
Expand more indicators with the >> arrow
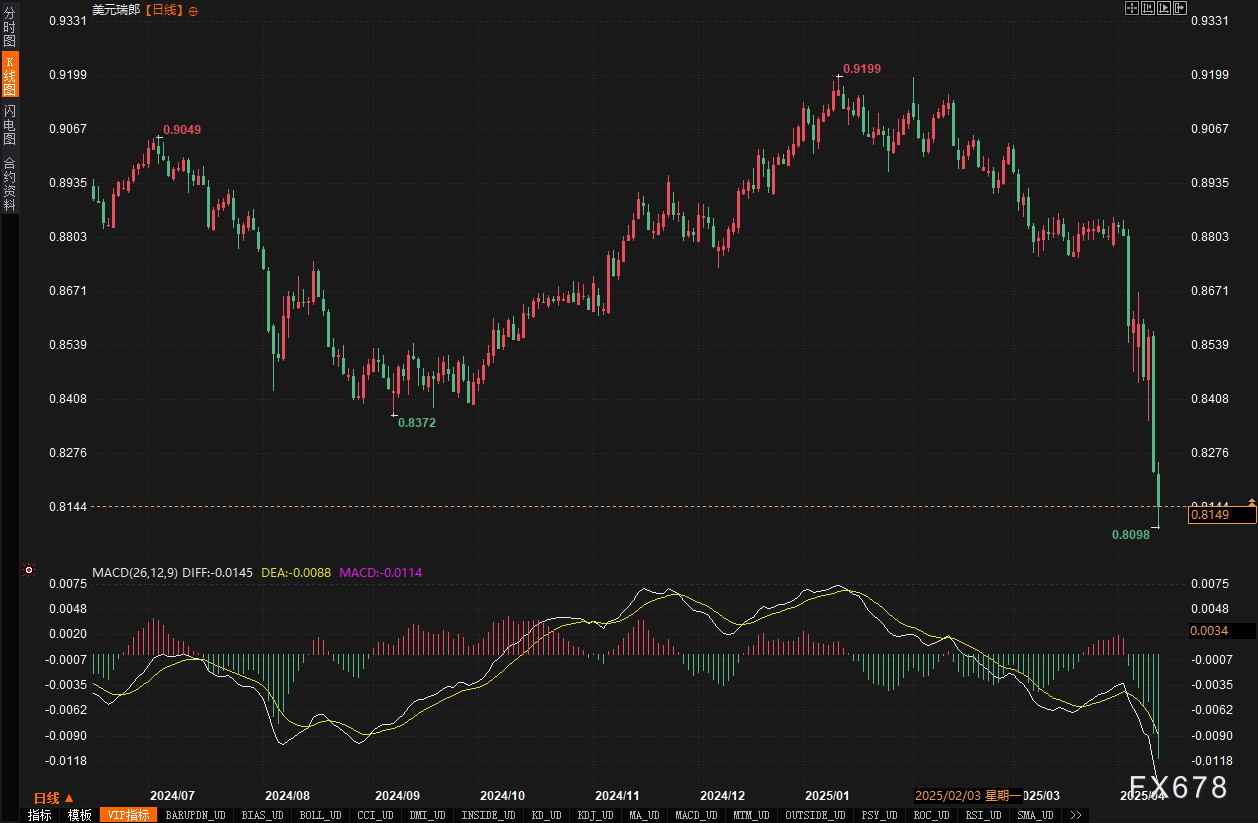(x=1074, y=815)
